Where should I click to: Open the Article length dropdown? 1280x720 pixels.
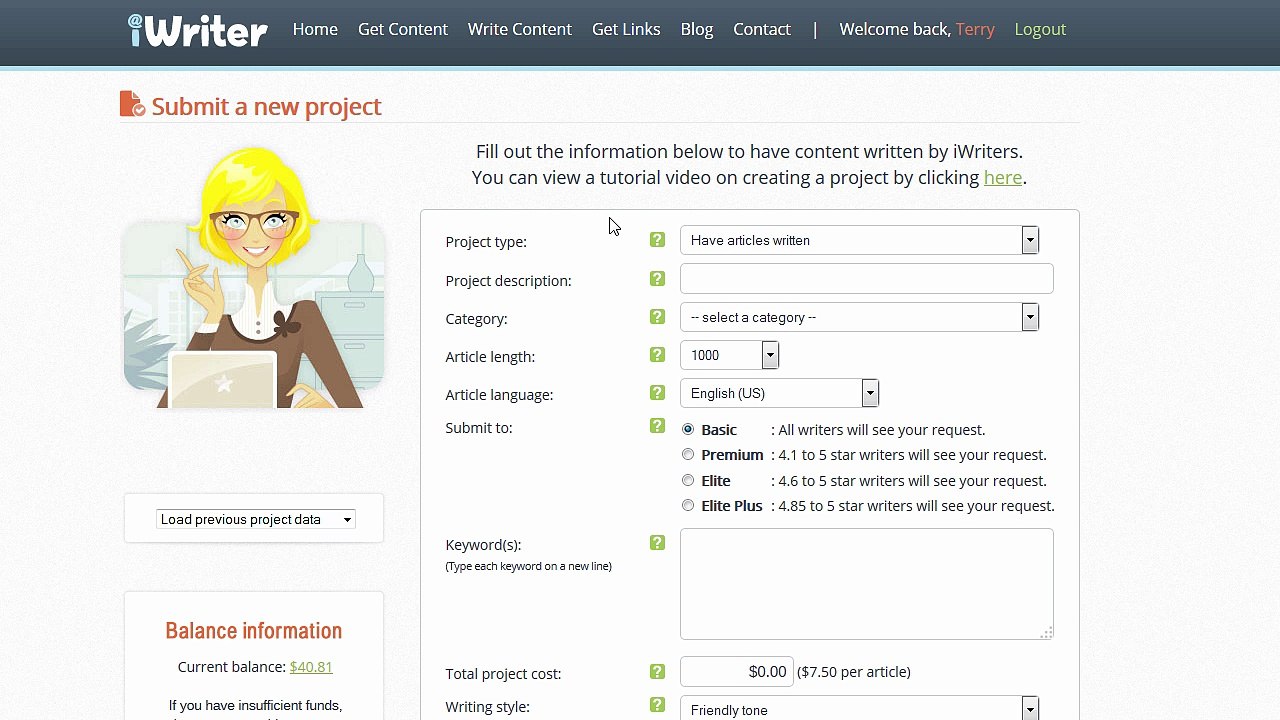click(x=729, y=355)
